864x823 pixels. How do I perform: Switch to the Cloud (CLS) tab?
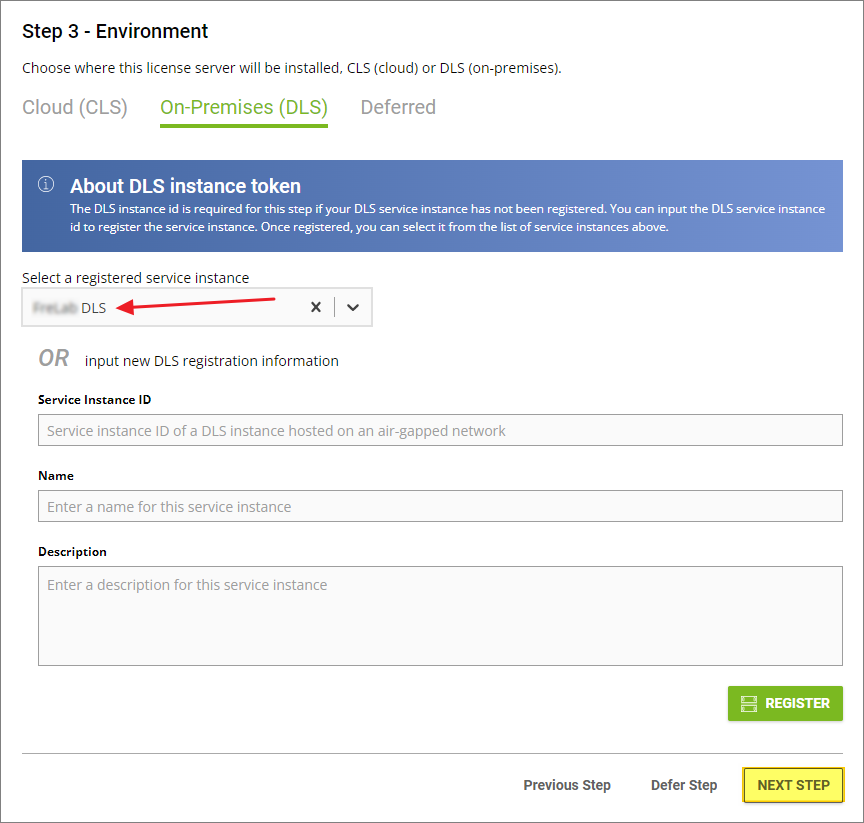[75, 107]
